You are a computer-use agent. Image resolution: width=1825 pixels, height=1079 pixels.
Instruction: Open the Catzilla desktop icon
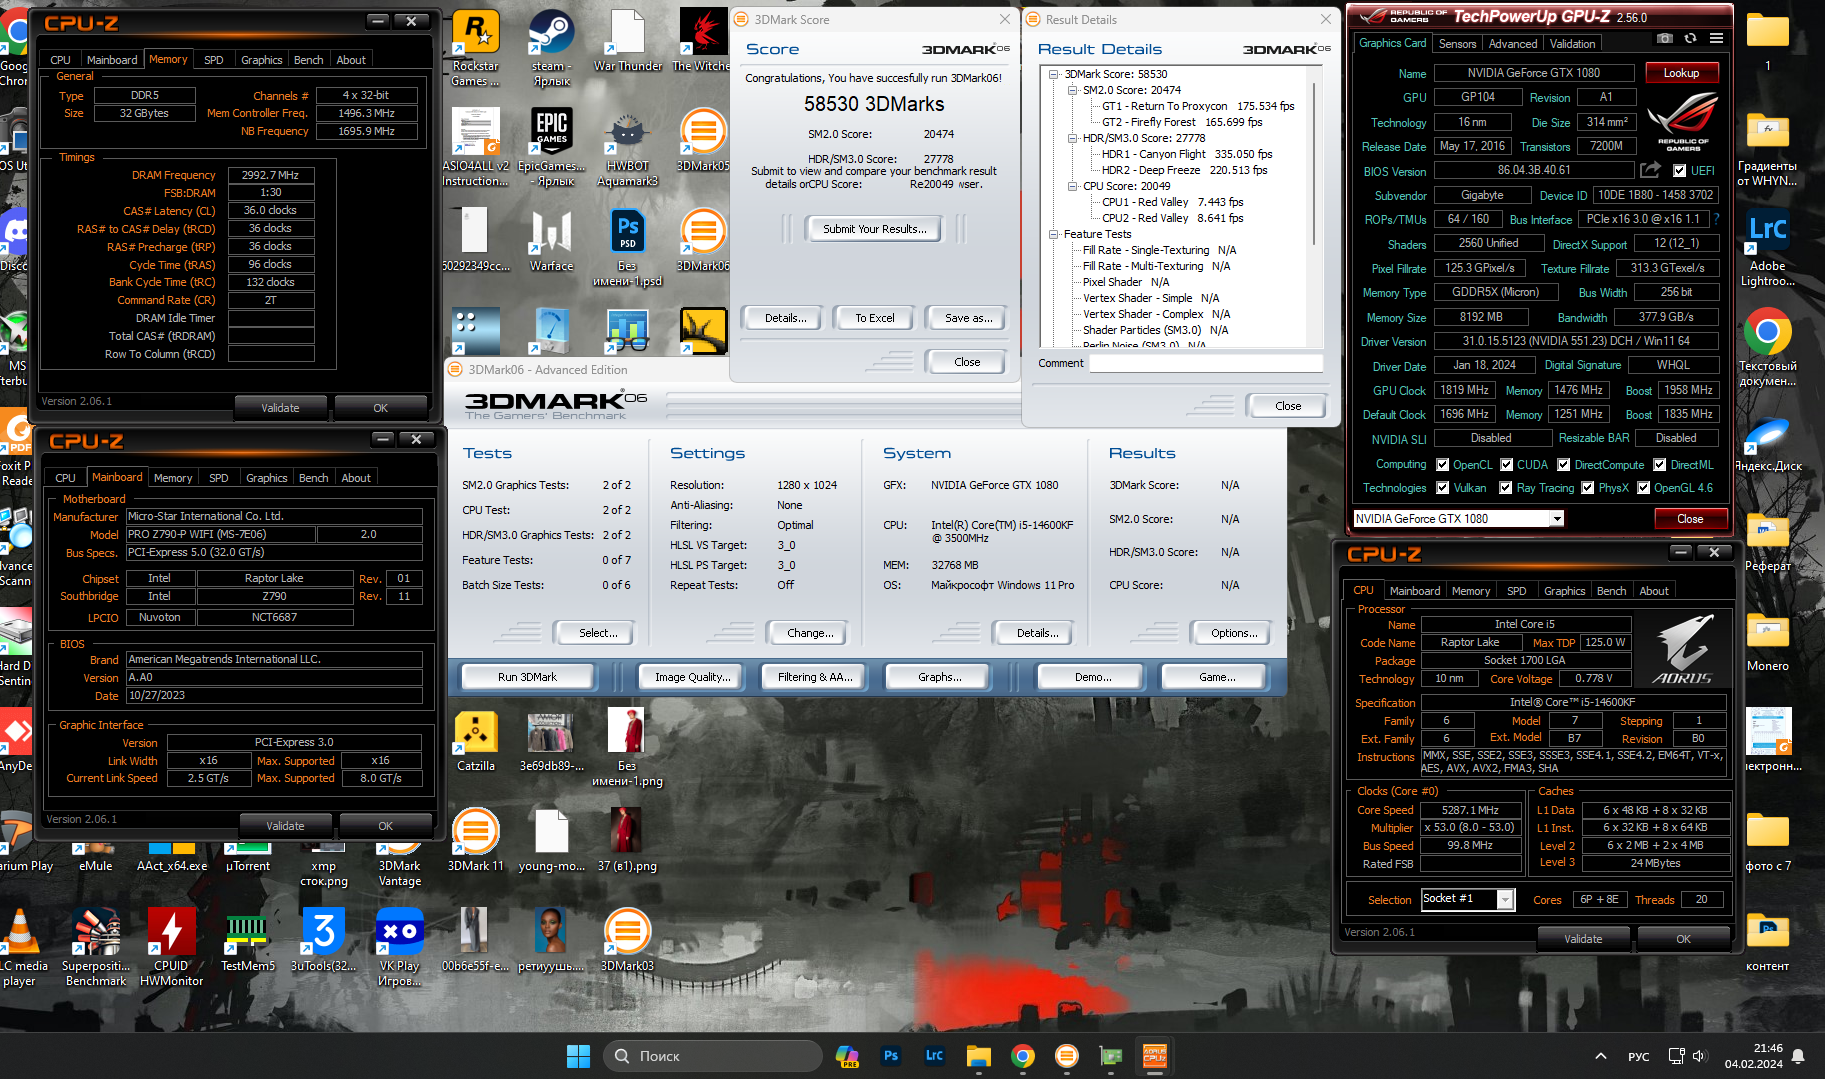pos(476,741)
